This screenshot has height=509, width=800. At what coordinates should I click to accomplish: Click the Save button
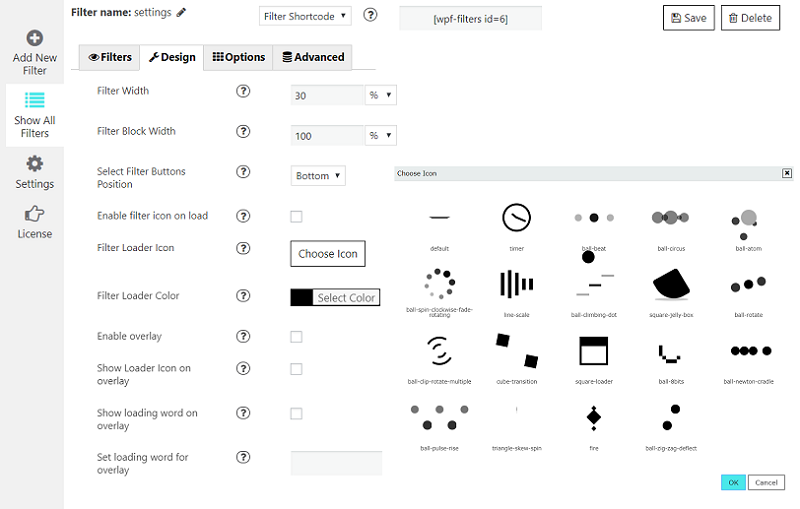click(689, 18)
